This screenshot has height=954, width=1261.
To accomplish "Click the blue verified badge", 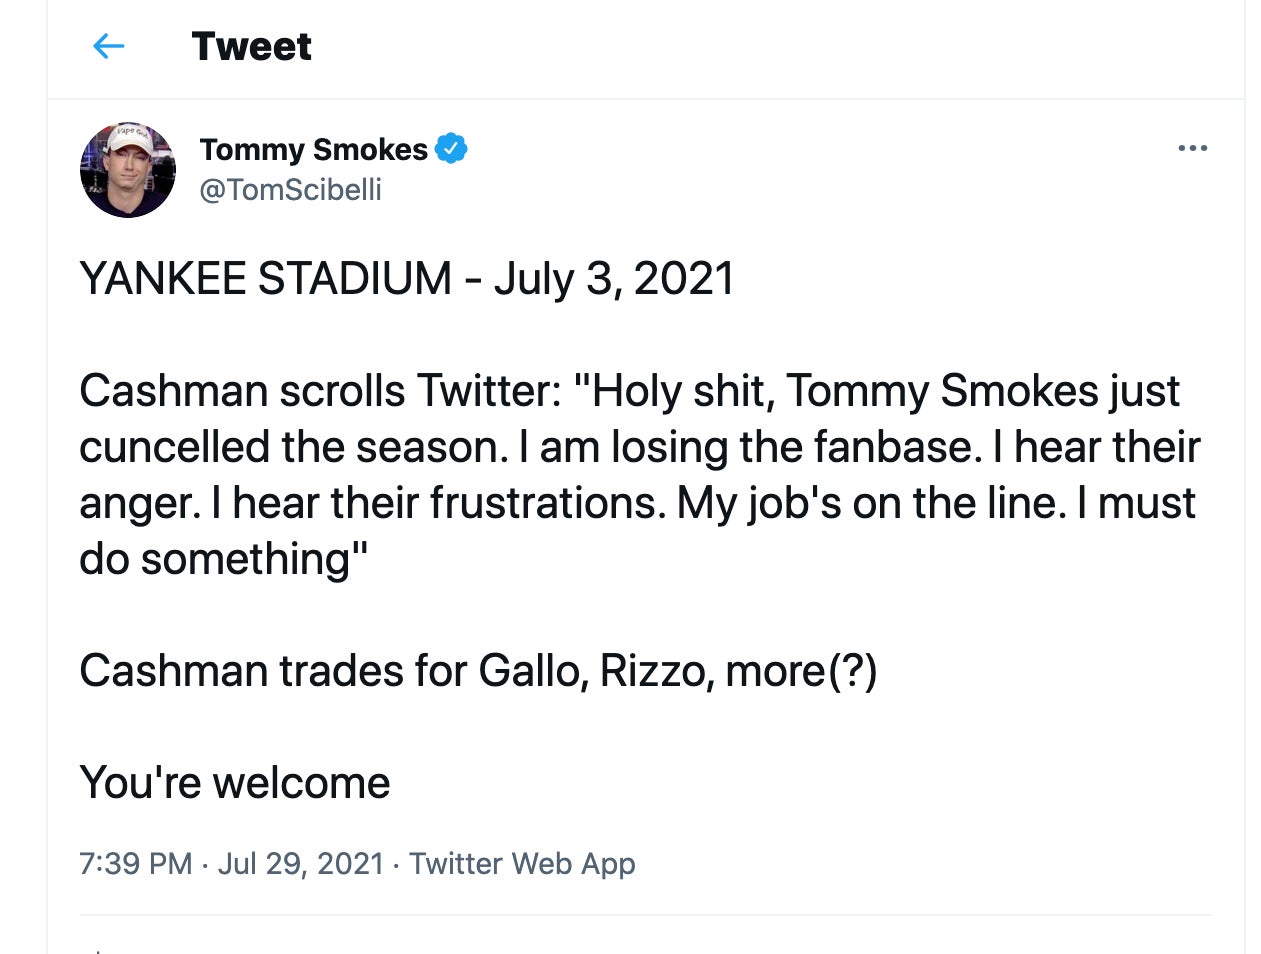I will 451,148.
